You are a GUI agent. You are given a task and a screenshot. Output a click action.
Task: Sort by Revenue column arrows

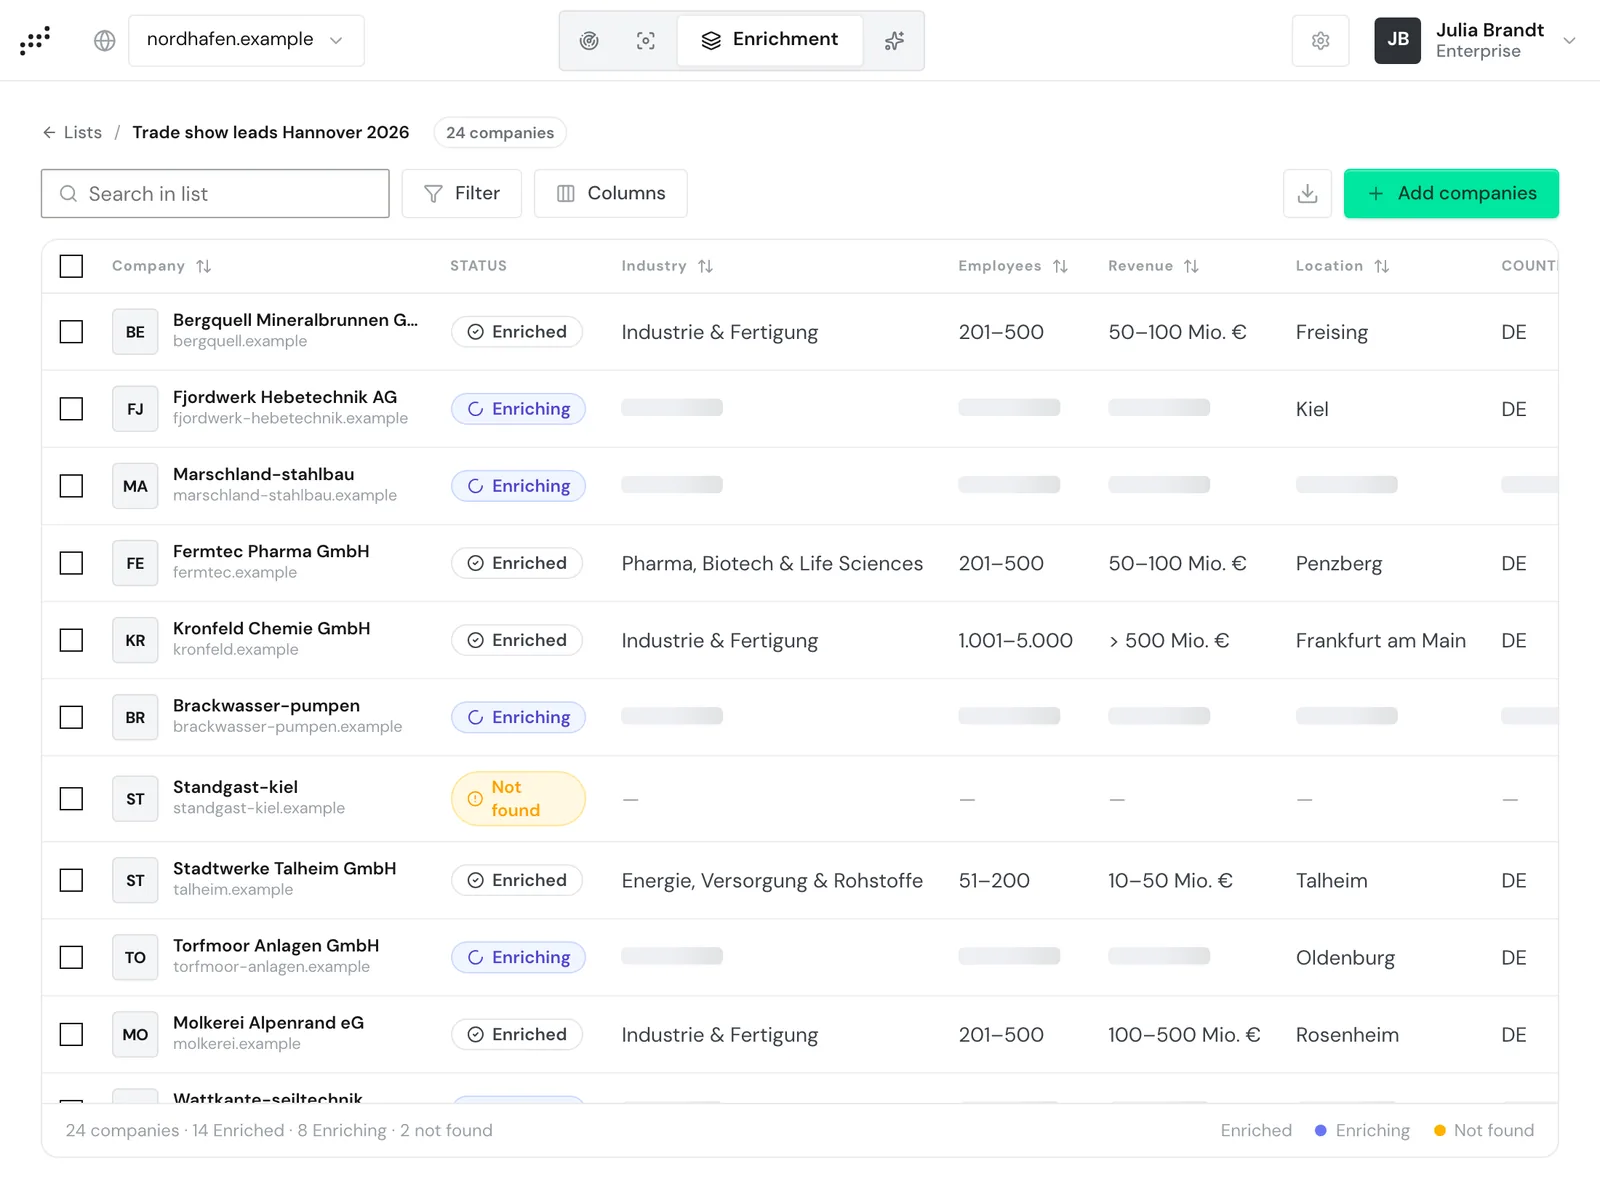pyautogui.click(x=1191, y=266)
